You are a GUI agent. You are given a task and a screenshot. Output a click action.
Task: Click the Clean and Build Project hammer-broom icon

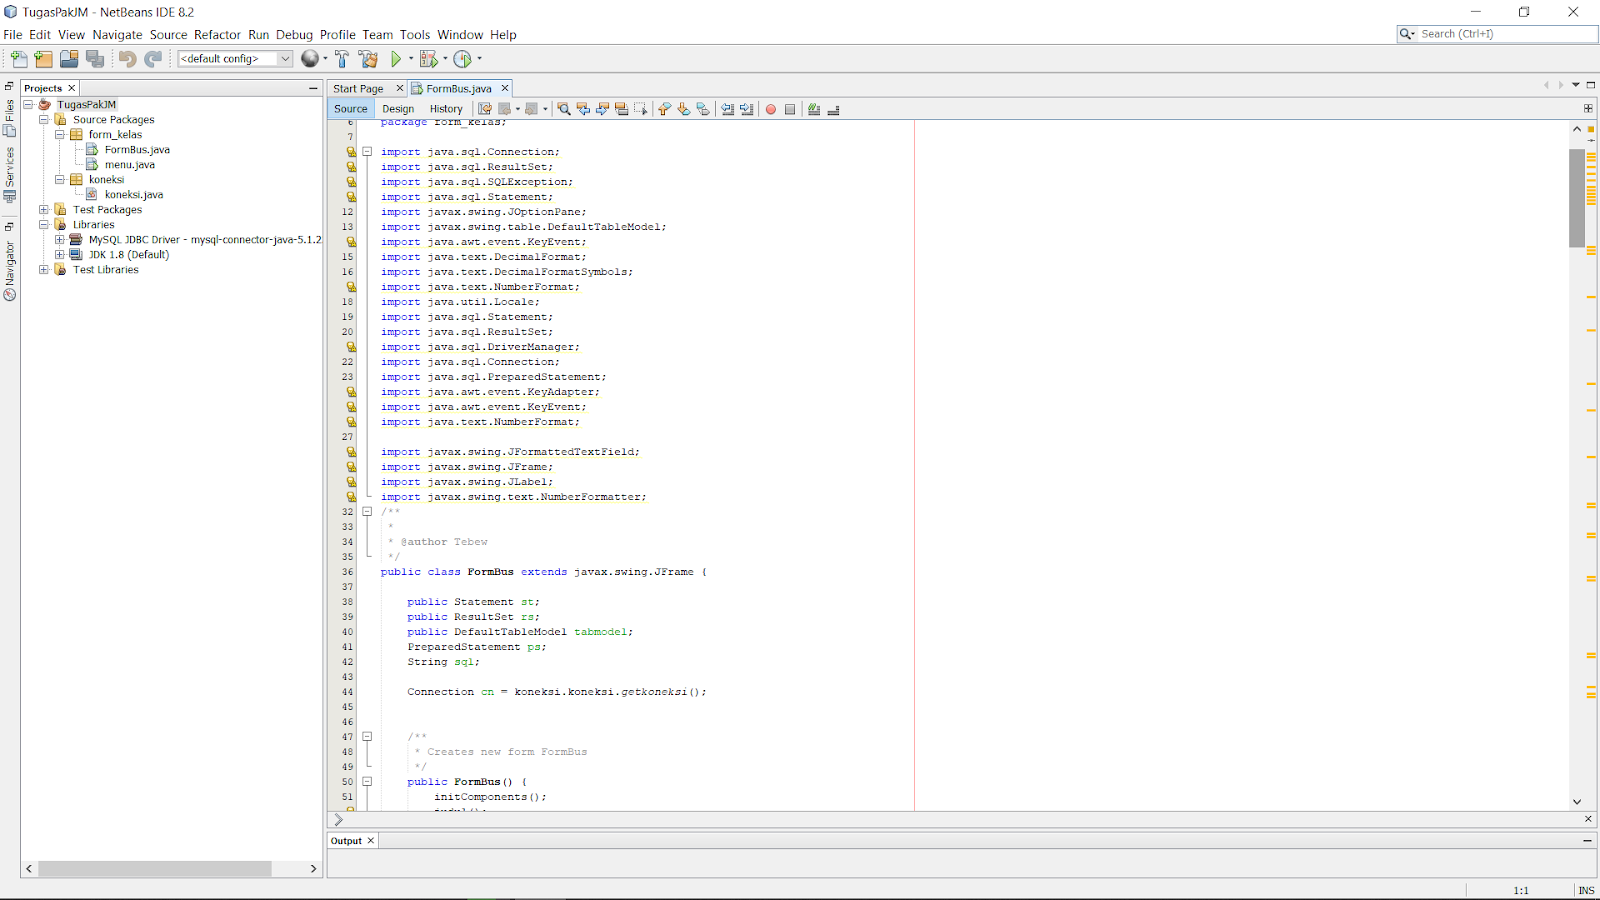pyautogui.click(x=368, y=58)
